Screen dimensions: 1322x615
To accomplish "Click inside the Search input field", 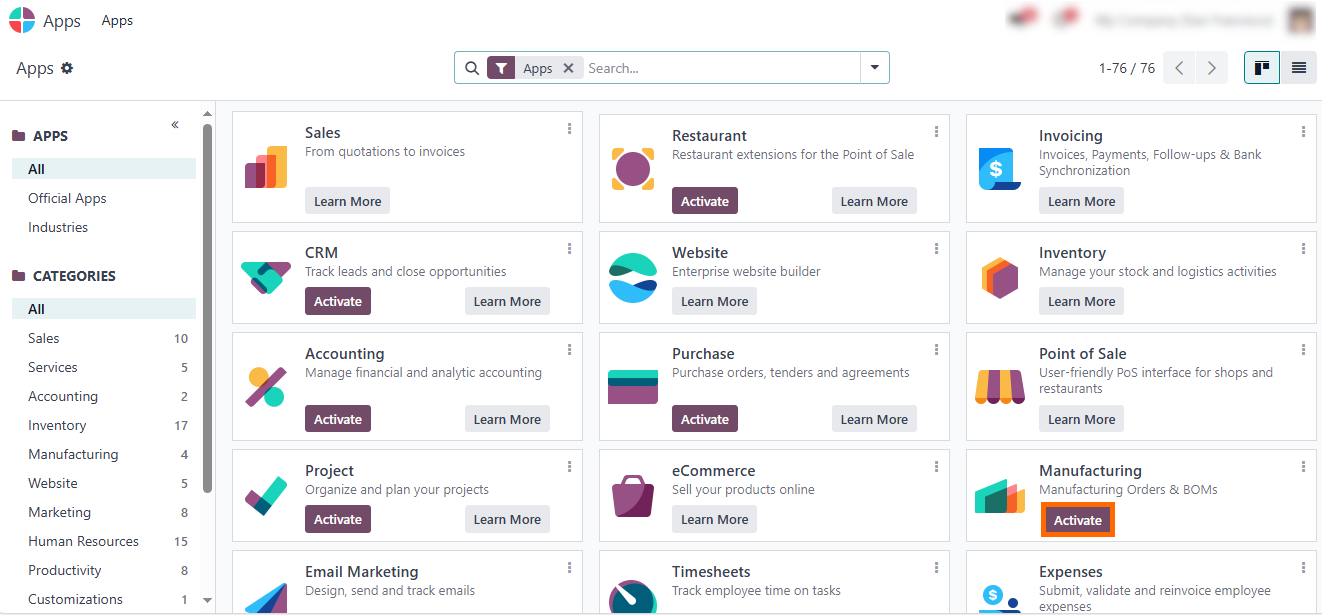I will tap(720, 68).
